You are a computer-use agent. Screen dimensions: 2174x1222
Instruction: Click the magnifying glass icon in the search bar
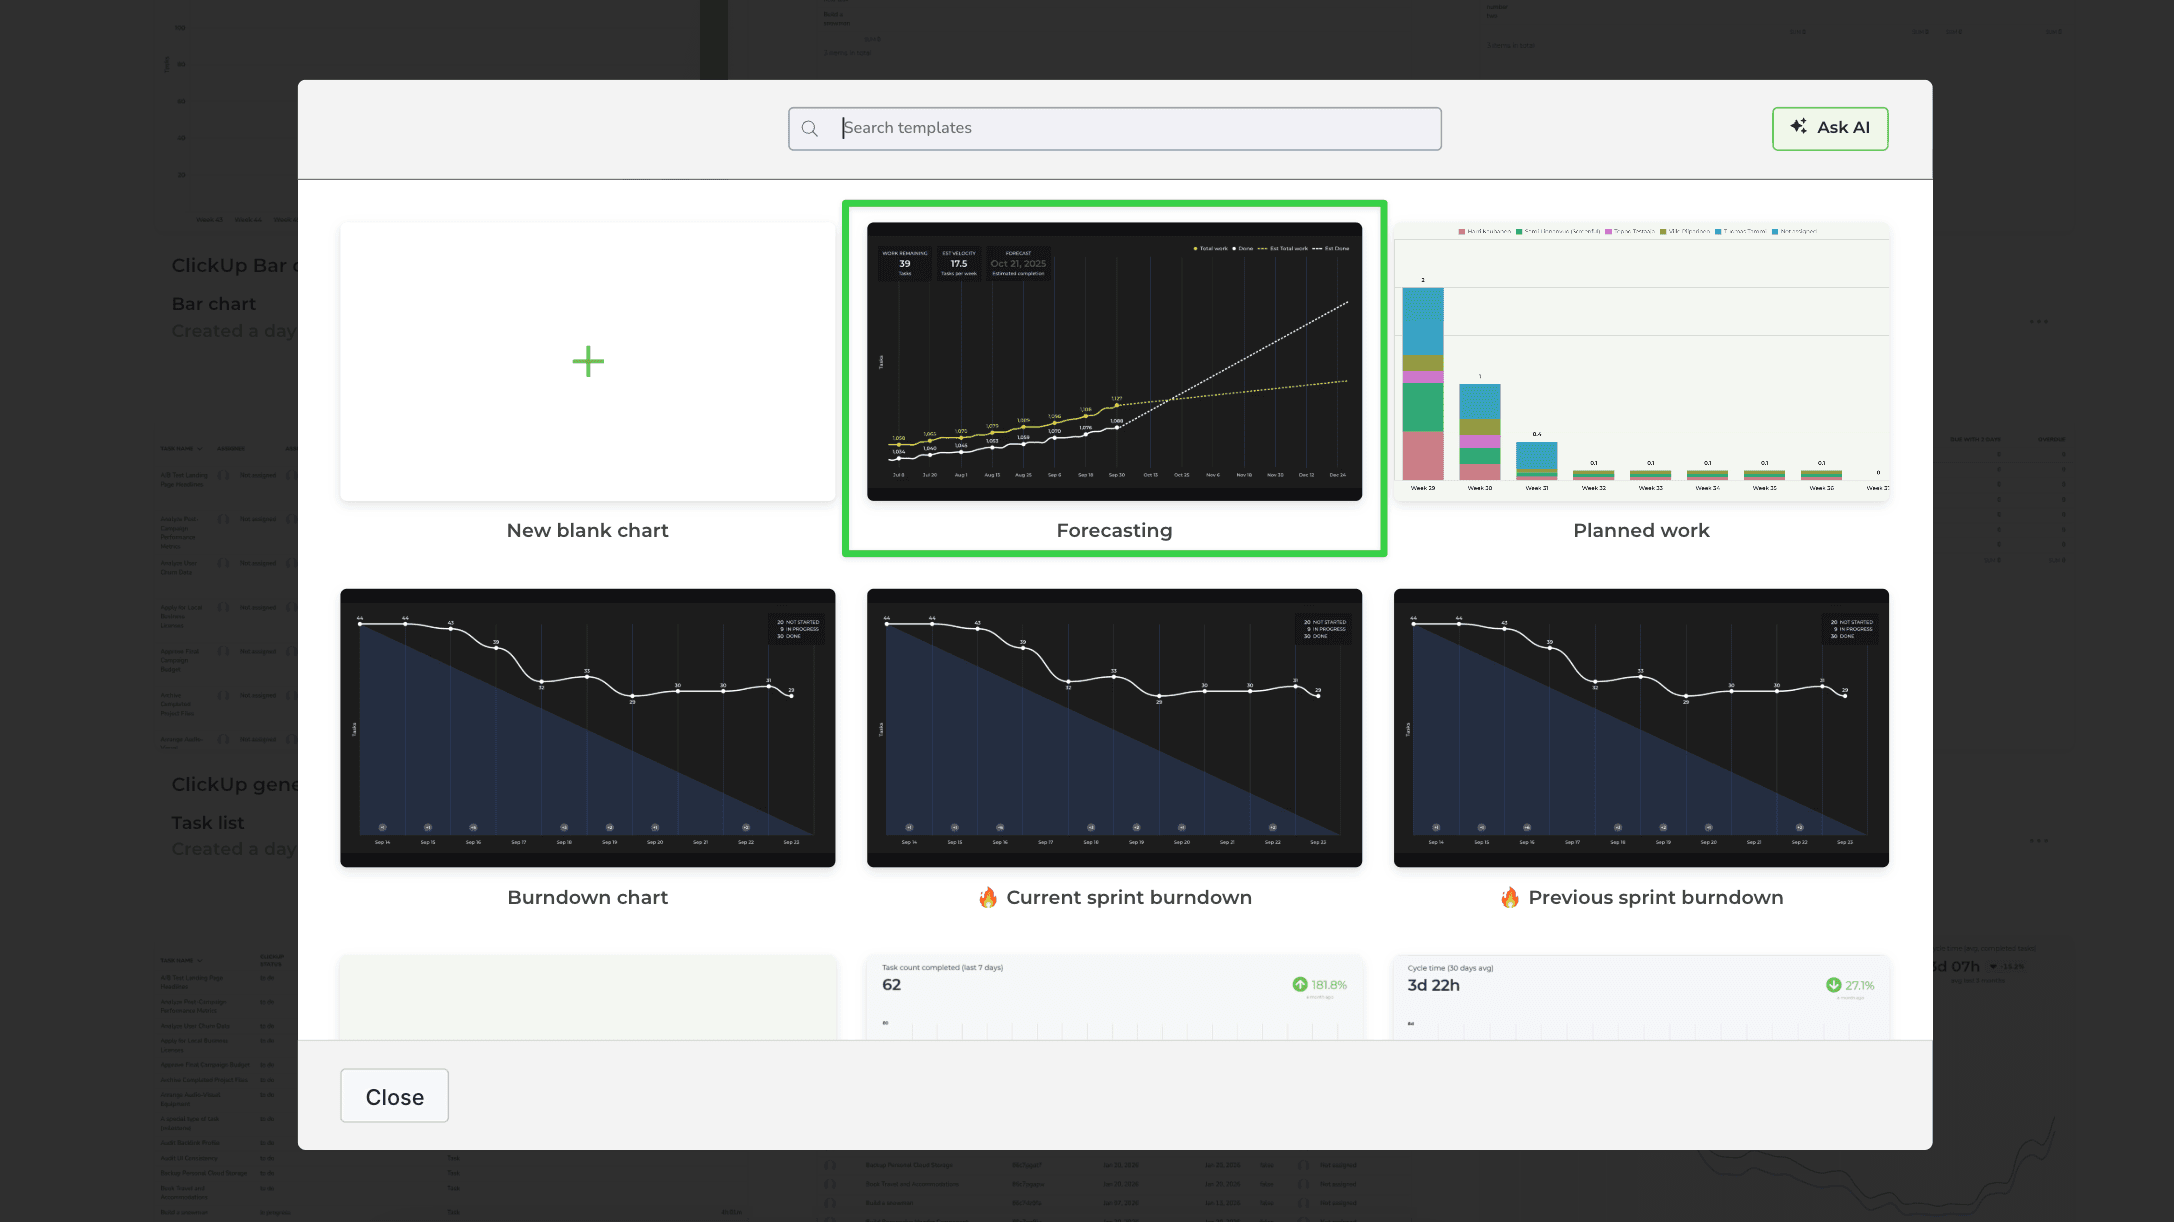(x=810, y=128)
